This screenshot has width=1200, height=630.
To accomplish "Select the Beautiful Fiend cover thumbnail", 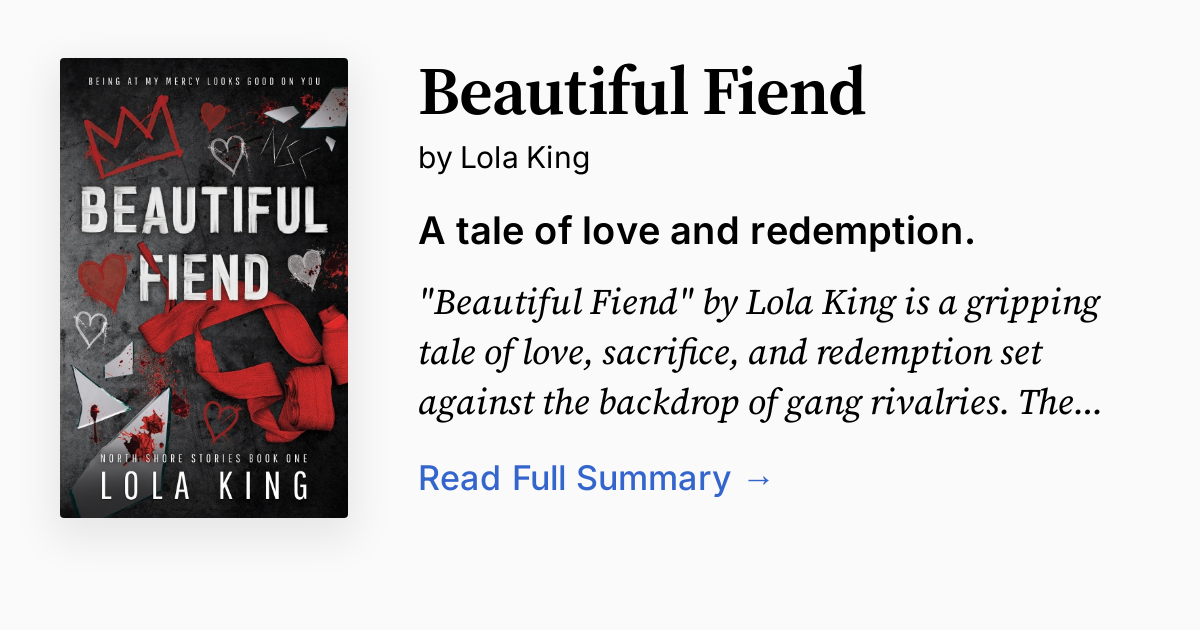I will click(x=204, y=287).
